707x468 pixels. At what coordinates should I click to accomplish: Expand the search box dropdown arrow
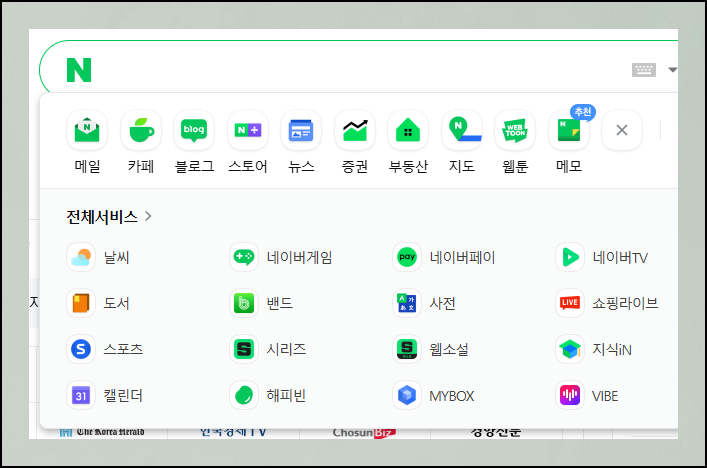673,70
